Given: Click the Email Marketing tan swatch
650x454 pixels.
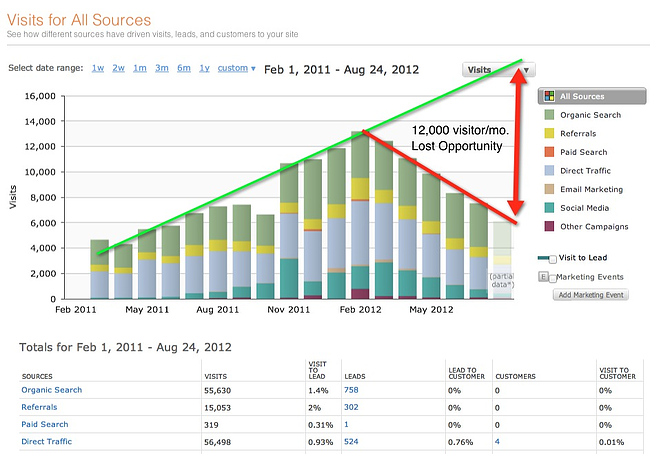Looking at the screenshot, I should pos(549,189).
